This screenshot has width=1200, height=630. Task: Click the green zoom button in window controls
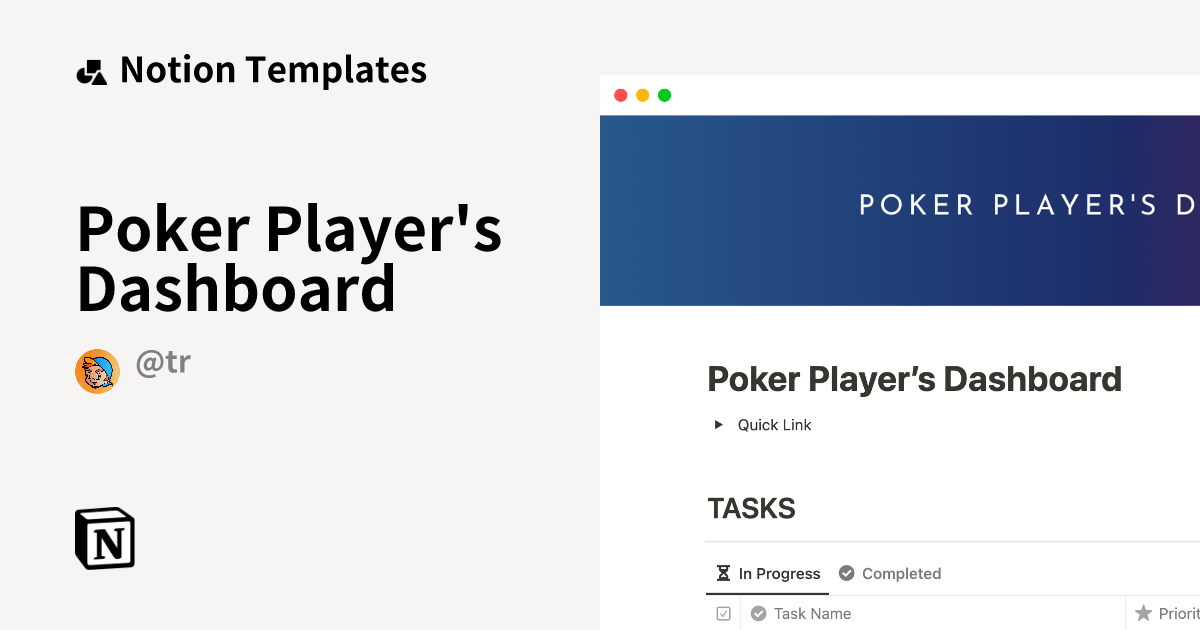point(664,95)
